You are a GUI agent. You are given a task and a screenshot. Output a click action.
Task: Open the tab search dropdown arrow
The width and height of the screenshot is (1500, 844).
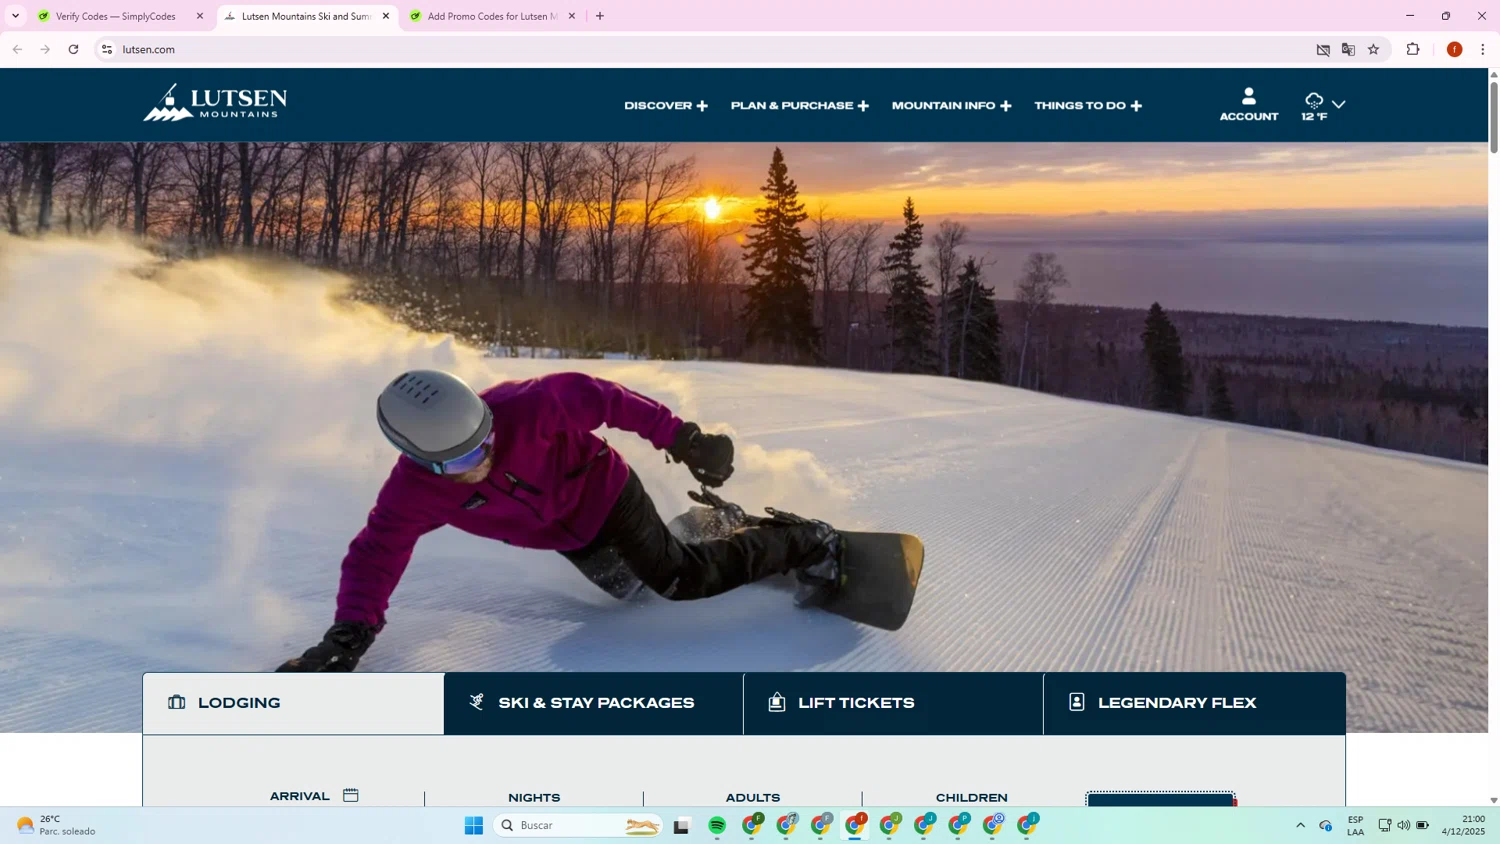15,16
